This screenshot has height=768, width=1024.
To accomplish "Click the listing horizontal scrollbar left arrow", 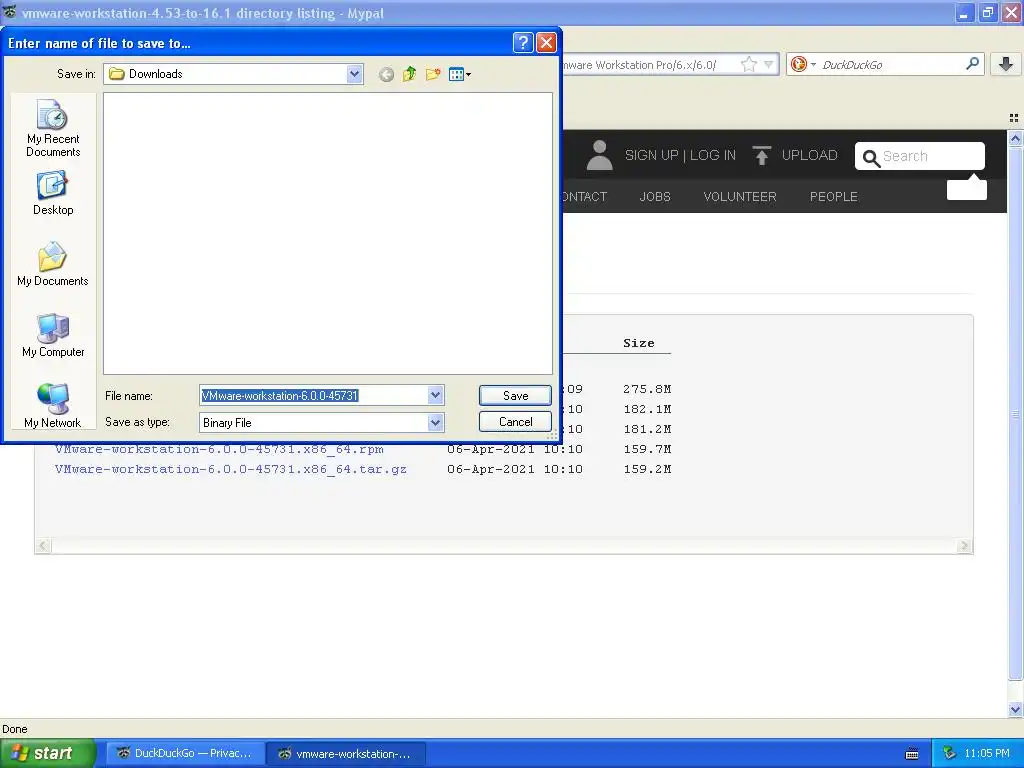I will point(43,546).
